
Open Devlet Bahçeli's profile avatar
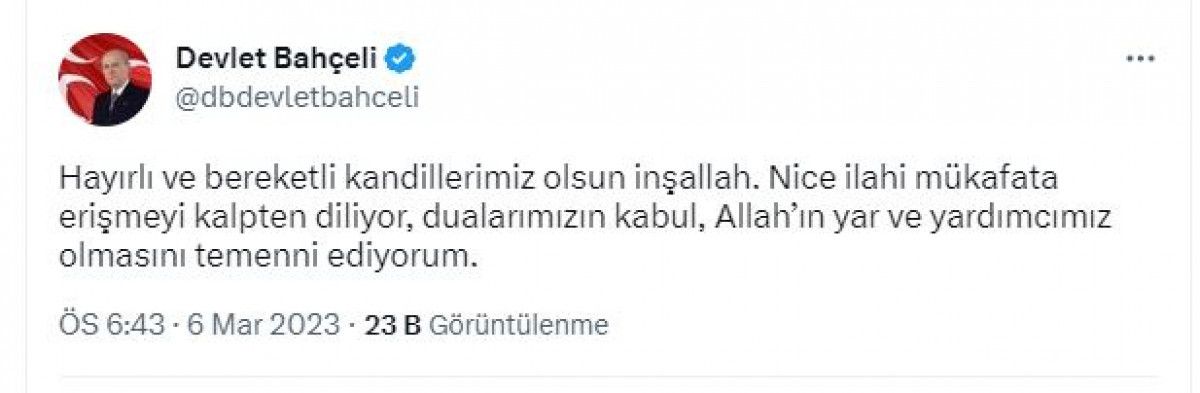coord(105,79)
